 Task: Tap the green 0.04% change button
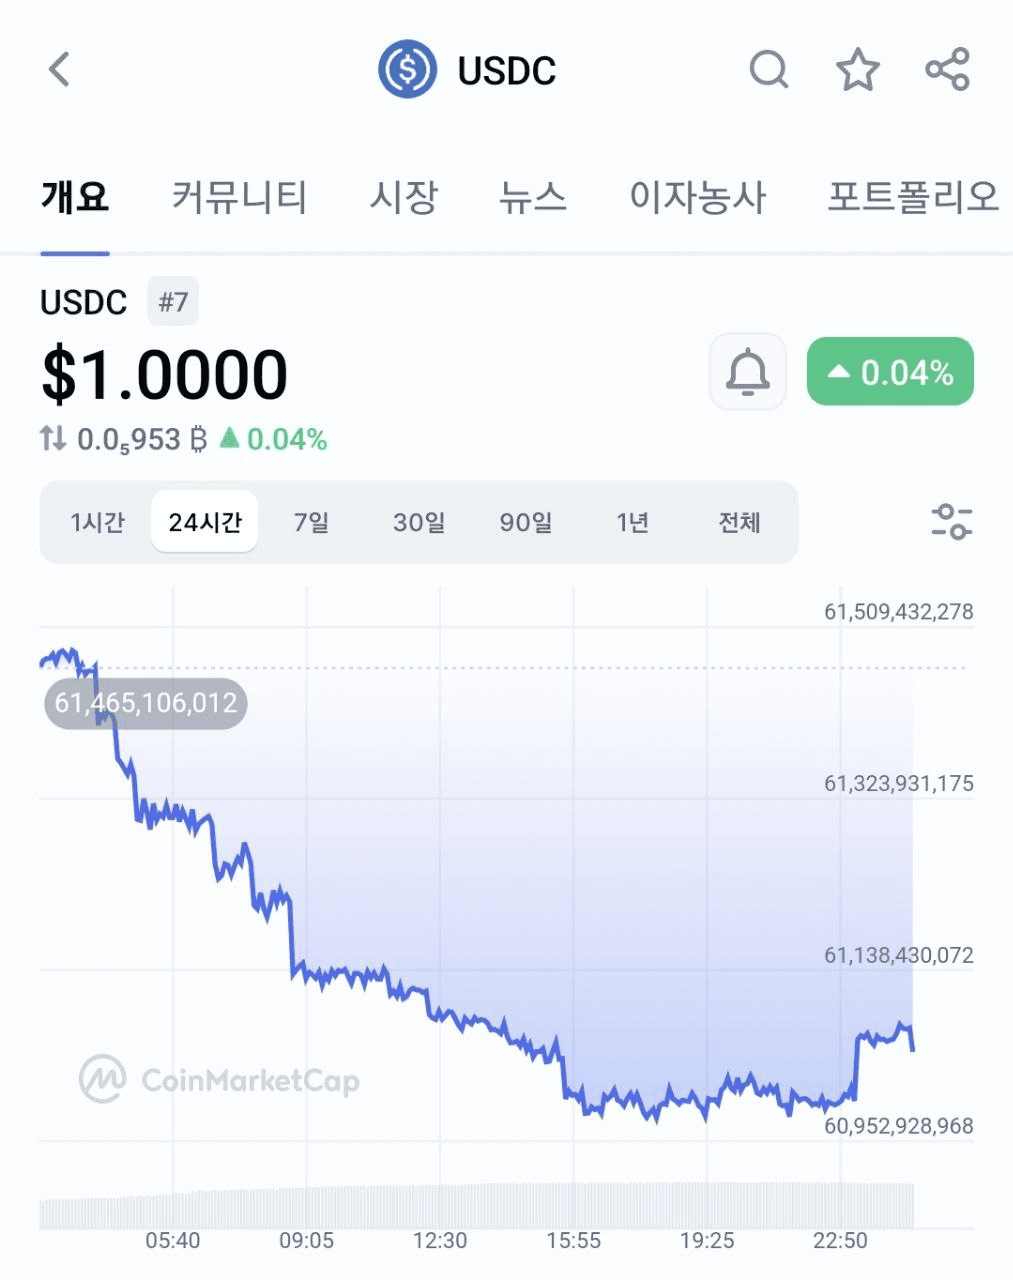pos(890,372)
